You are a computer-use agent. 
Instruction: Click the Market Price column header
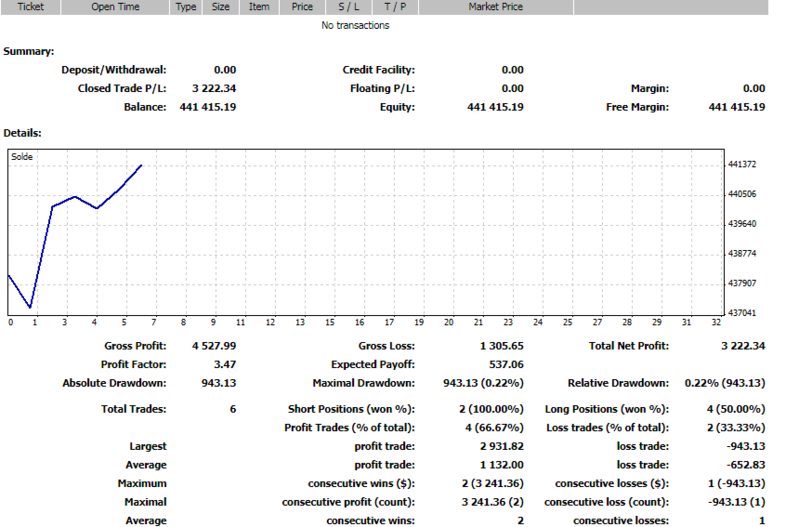496,7
